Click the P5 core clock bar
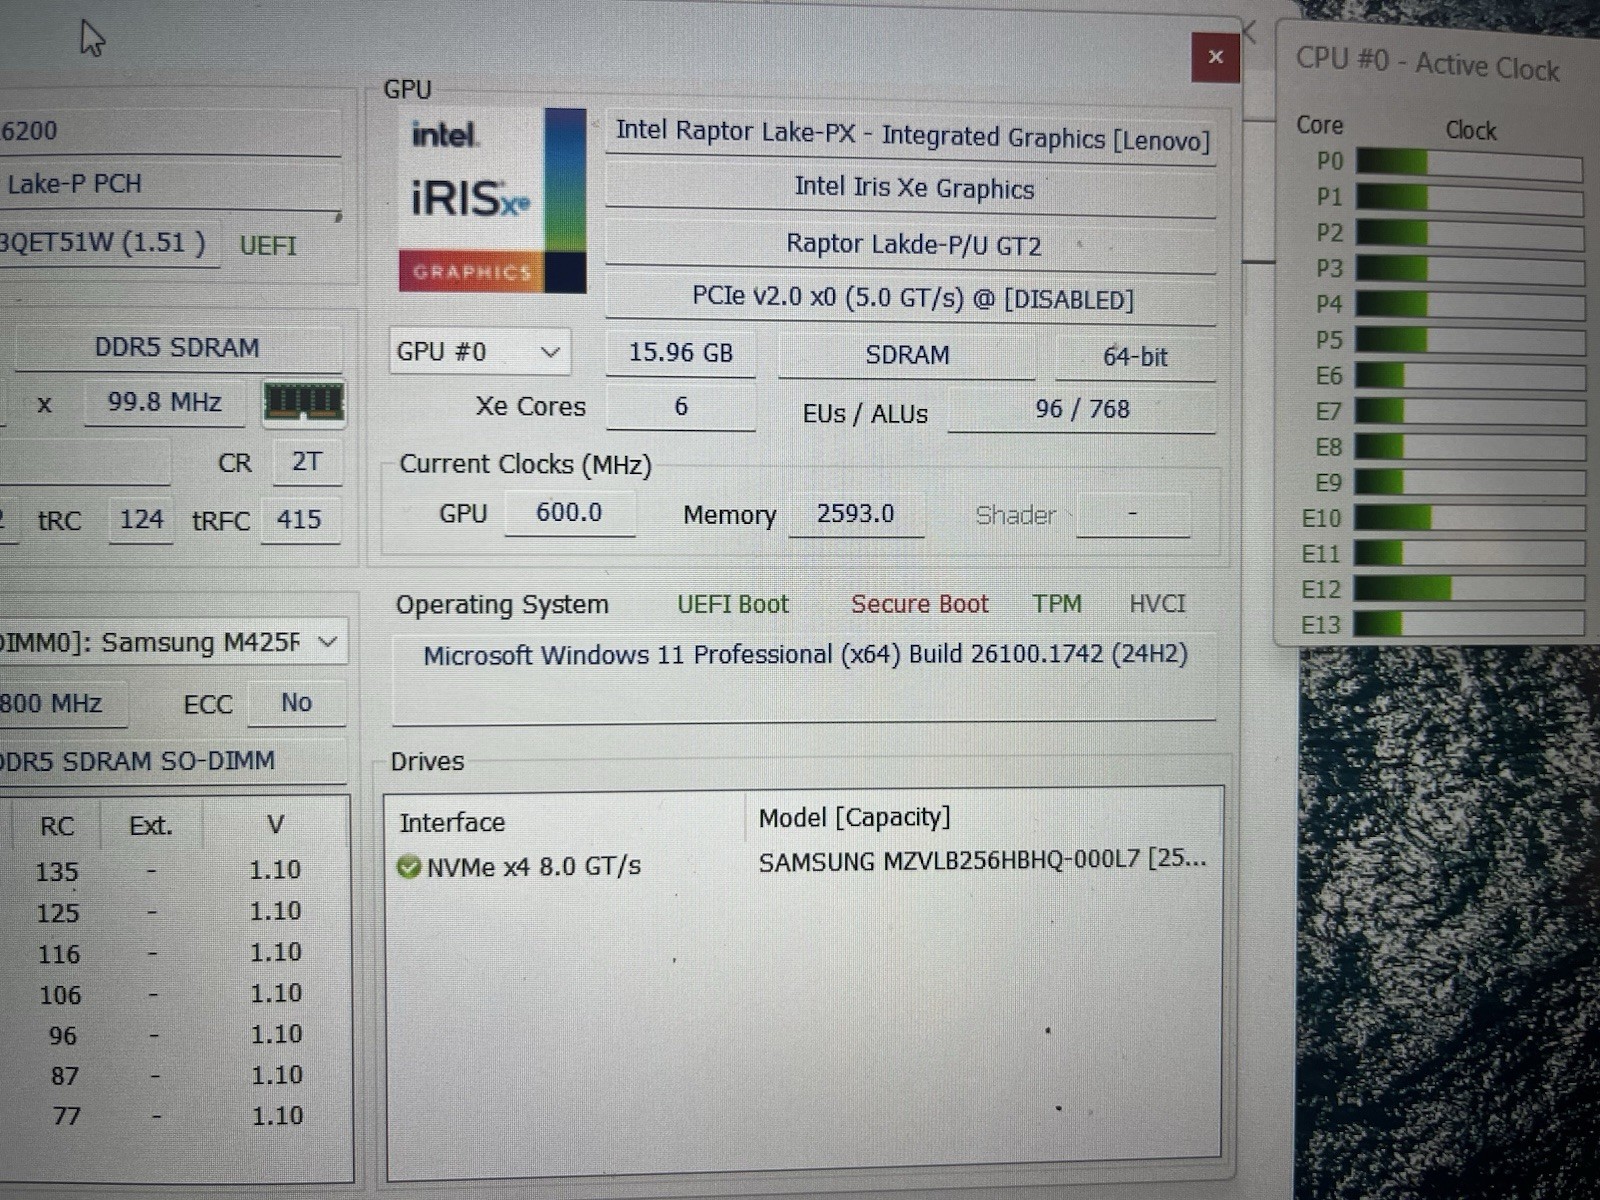Viewport: 1600px width, 1200px height. (1469, 340)
